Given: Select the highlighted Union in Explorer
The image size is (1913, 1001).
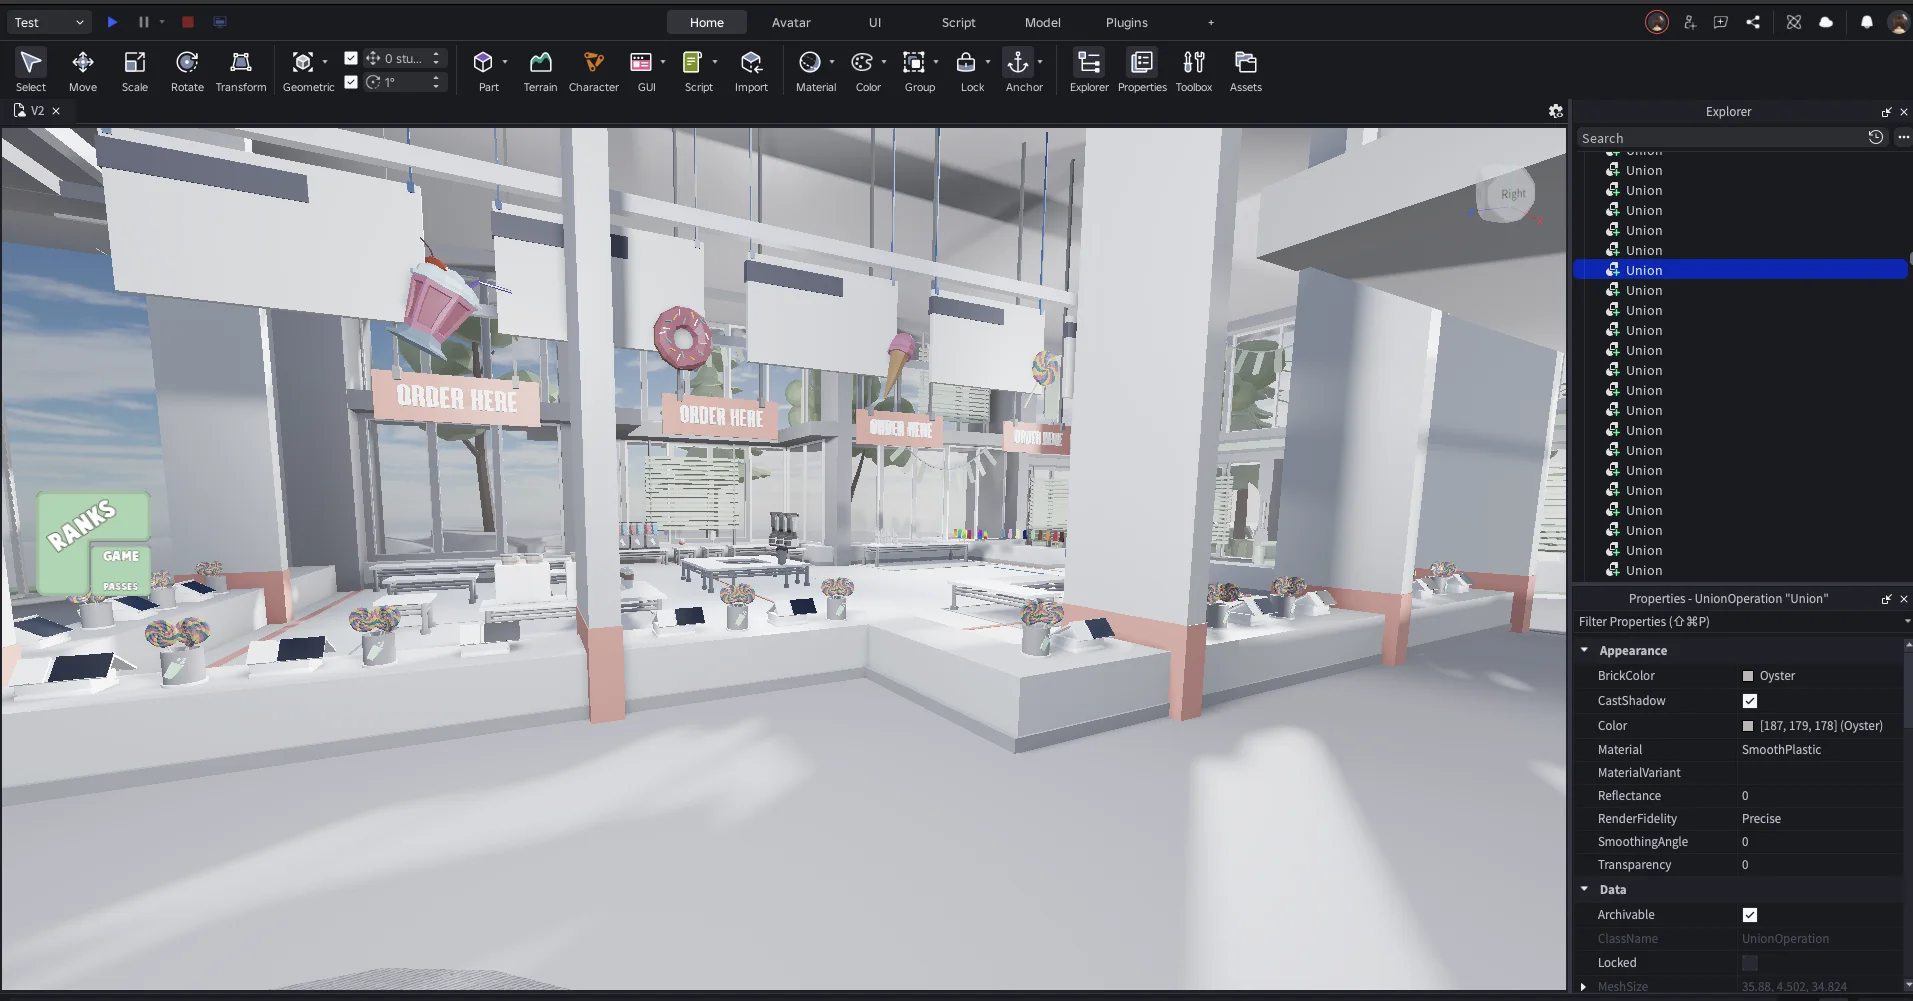Looking at the screenshot, I should tap(1740, 270).
